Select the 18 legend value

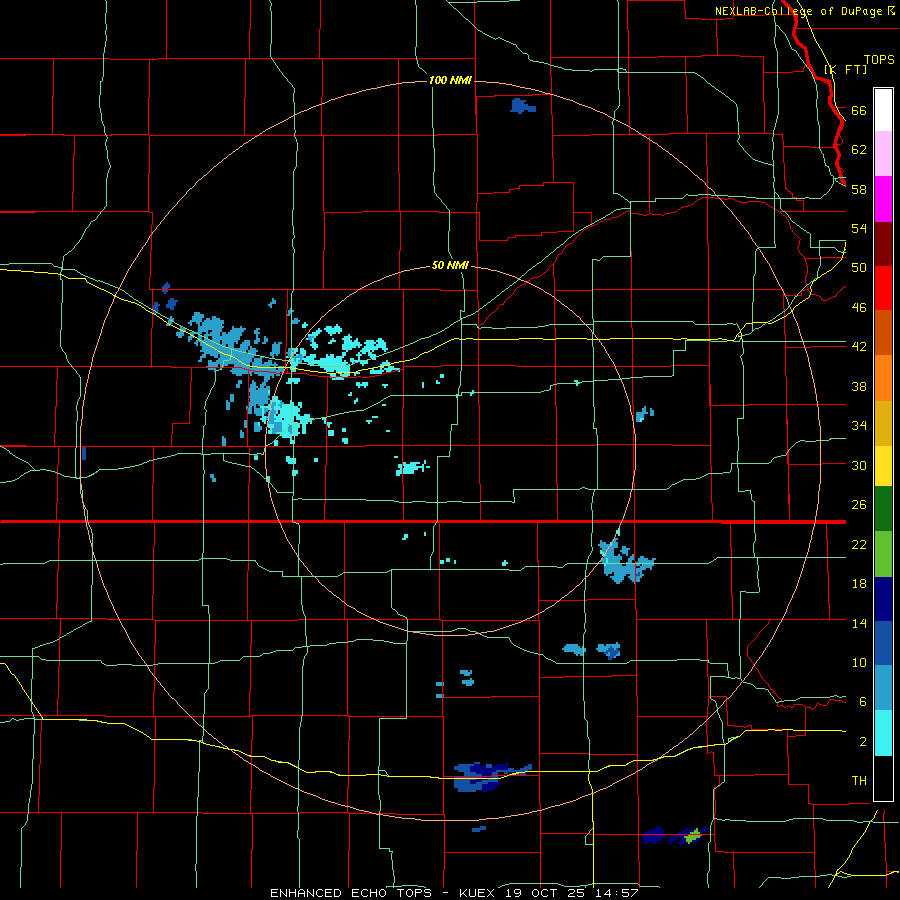pyautogui.click(x=859, y=584)
